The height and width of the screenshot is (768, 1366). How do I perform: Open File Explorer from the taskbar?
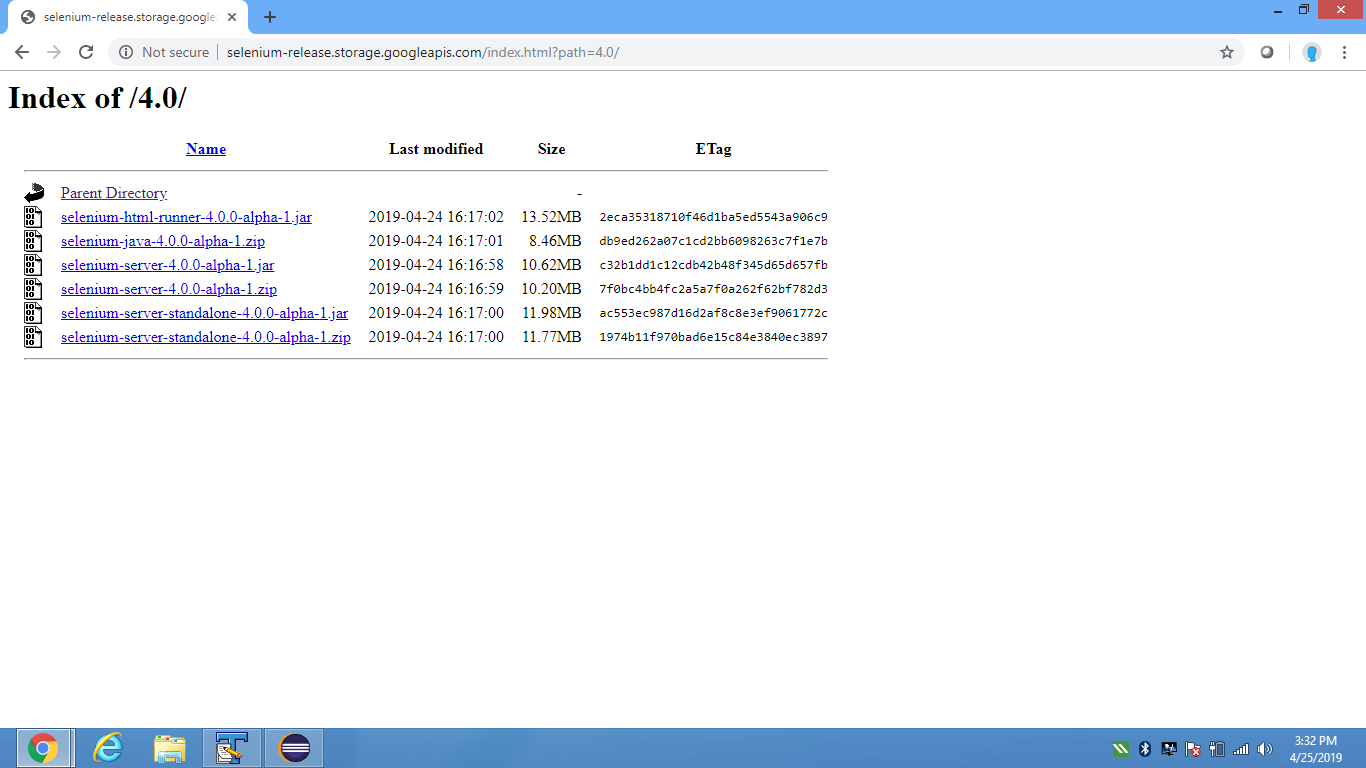[x=170, y=748]
